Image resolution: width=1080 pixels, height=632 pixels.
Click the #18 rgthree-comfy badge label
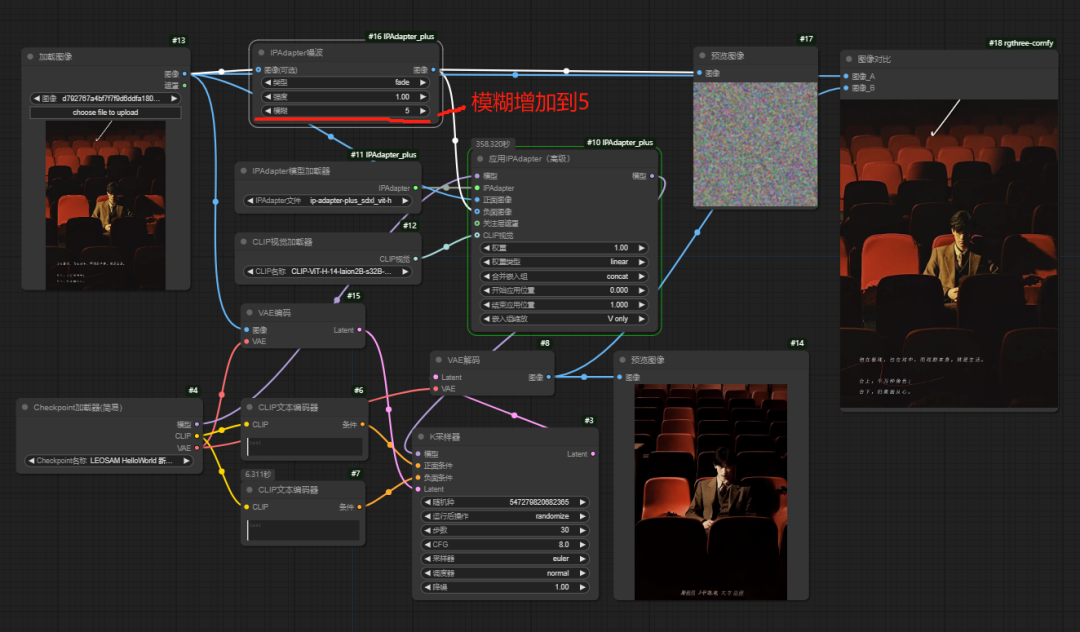[1021, 43]
